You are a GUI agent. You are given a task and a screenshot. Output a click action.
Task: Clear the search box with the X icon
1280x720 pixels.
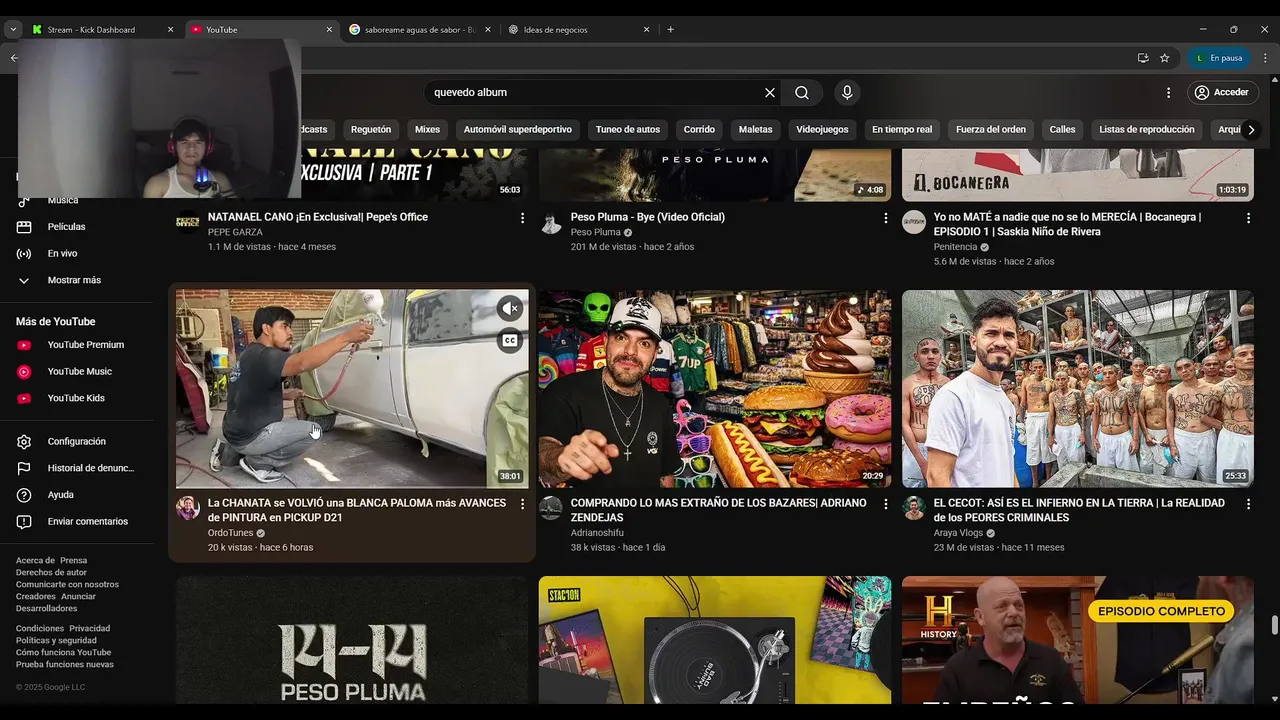tap(770, 92)
